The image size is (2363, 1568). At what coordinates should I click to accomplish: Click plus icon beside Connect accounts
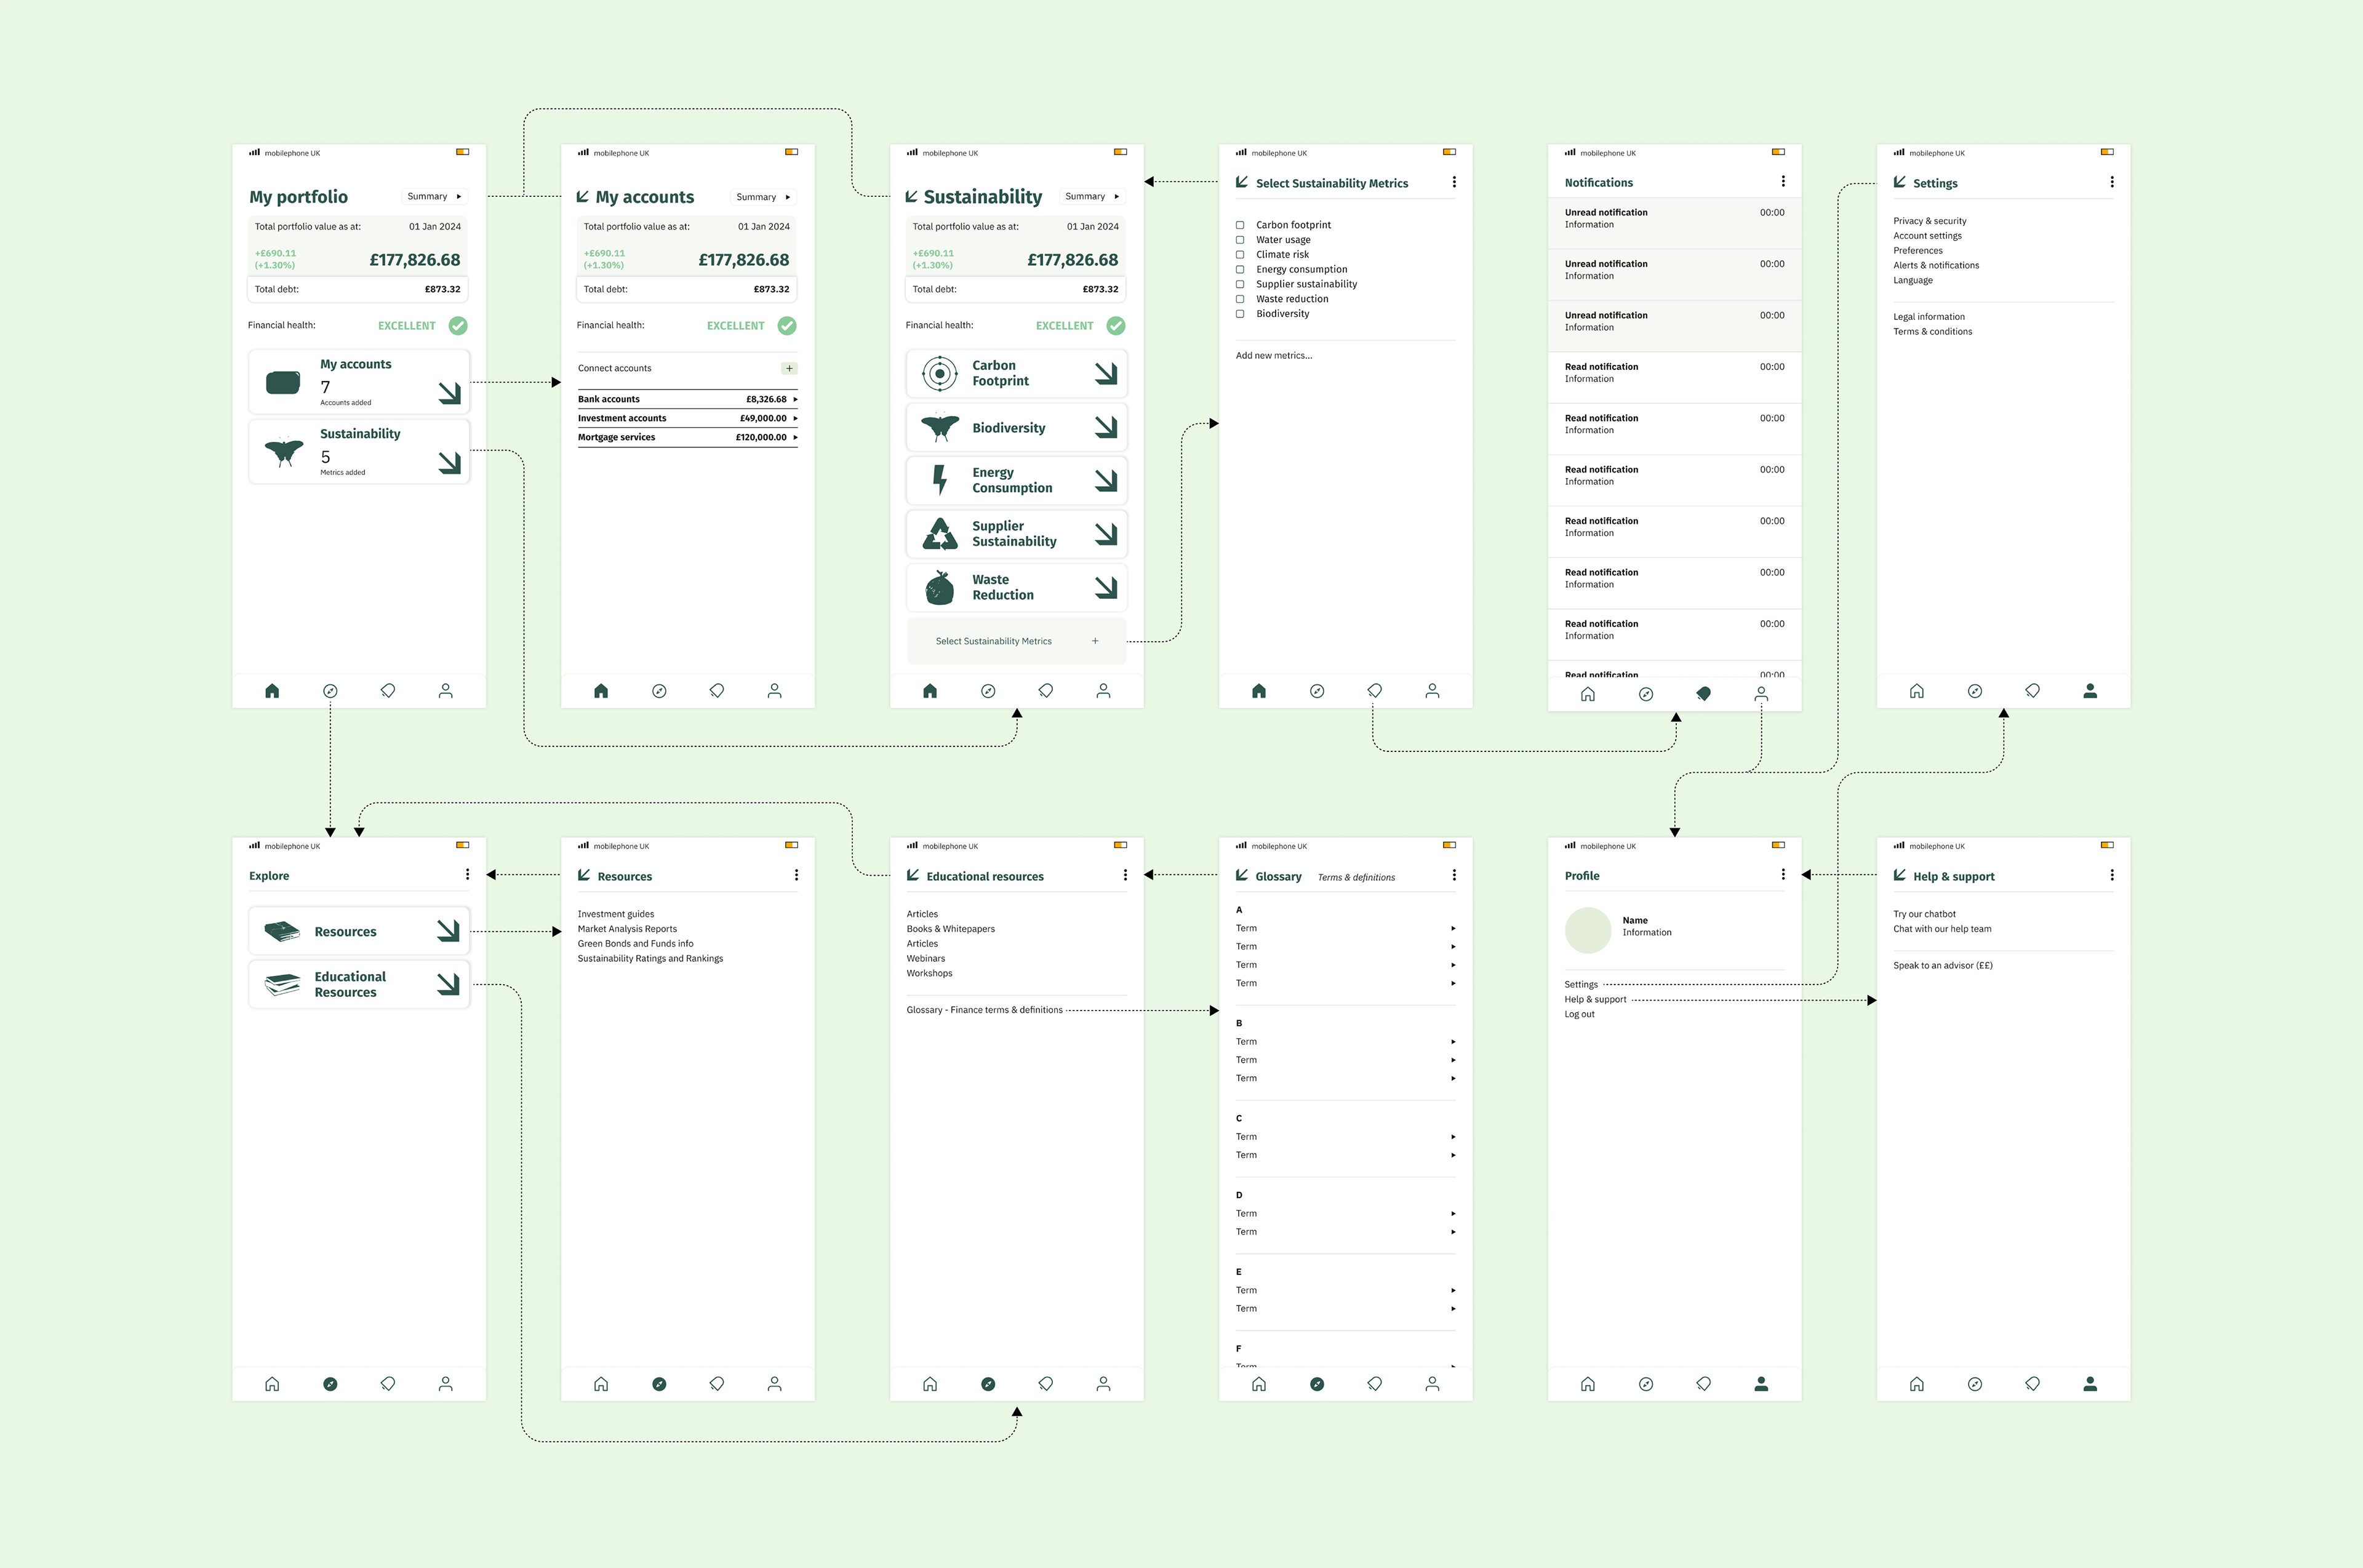click(789, 368)
